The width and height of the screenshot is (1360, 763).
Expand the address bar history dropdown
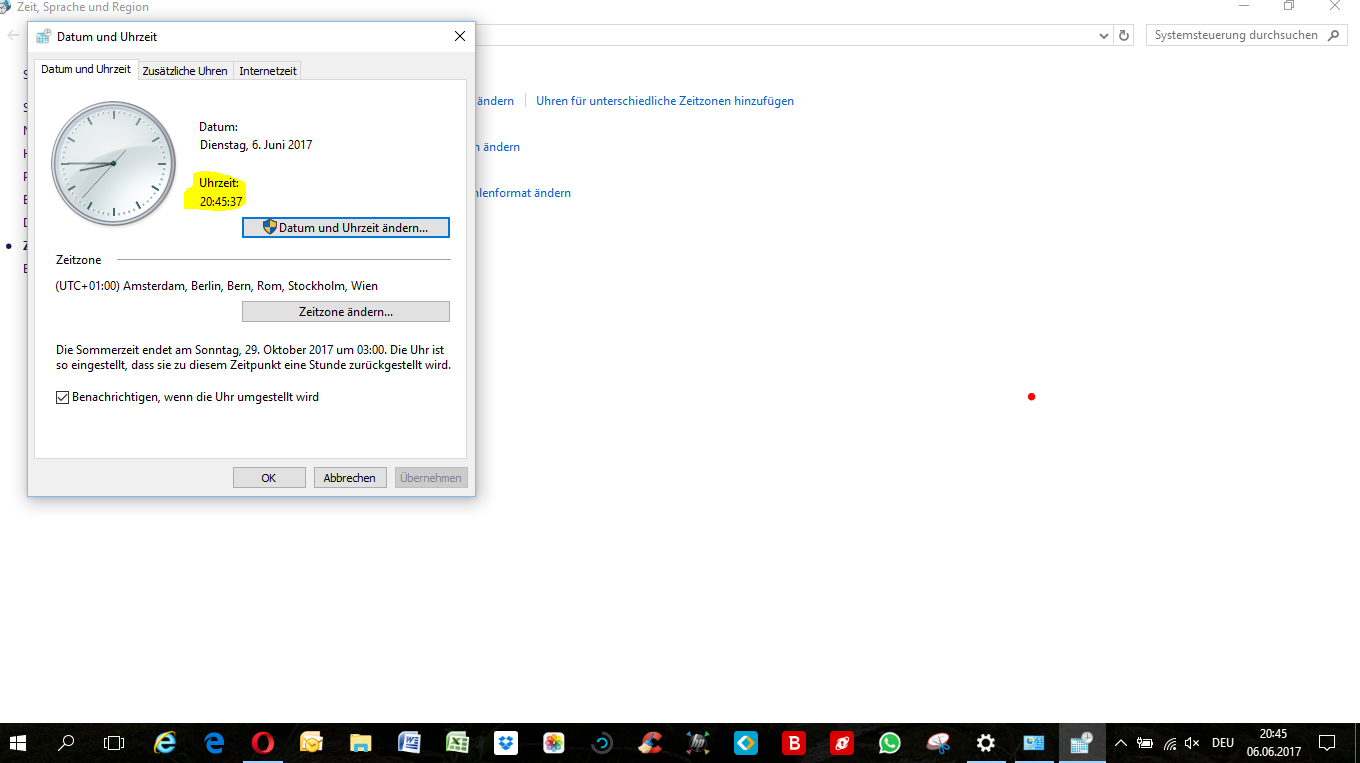[1104, 35]
